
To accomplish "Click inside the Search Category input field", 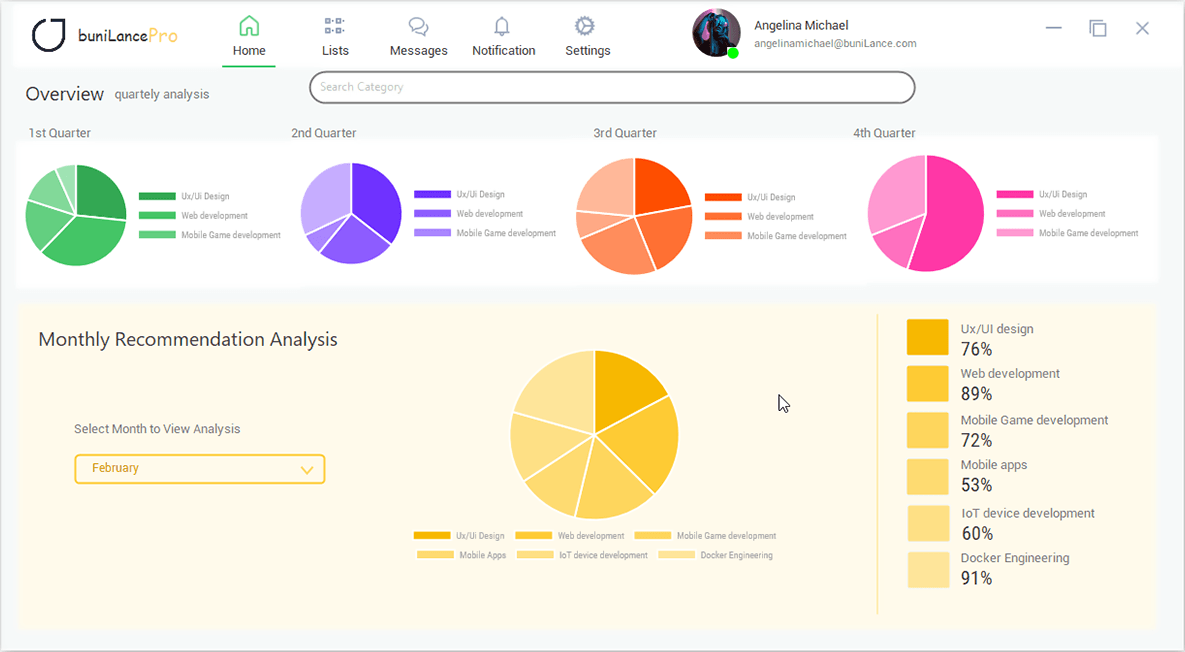I will click(x=612, y=87).
